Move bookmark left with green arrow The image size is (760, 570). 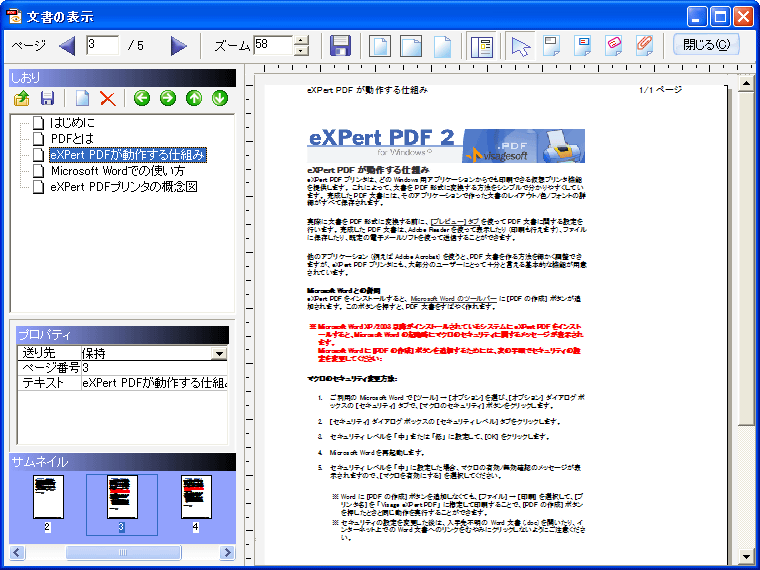[142, 98]
